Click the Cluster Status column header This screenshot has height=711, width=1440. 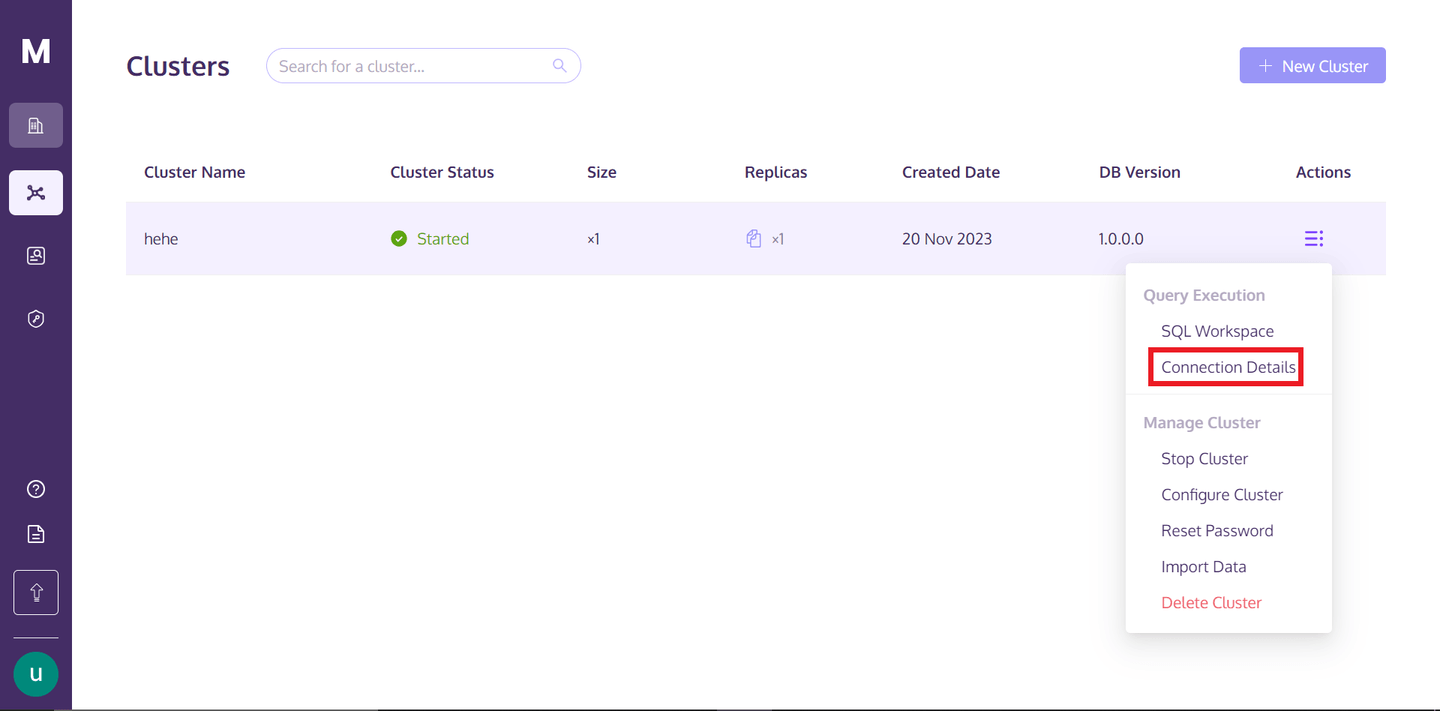click(x=442, y=172)
